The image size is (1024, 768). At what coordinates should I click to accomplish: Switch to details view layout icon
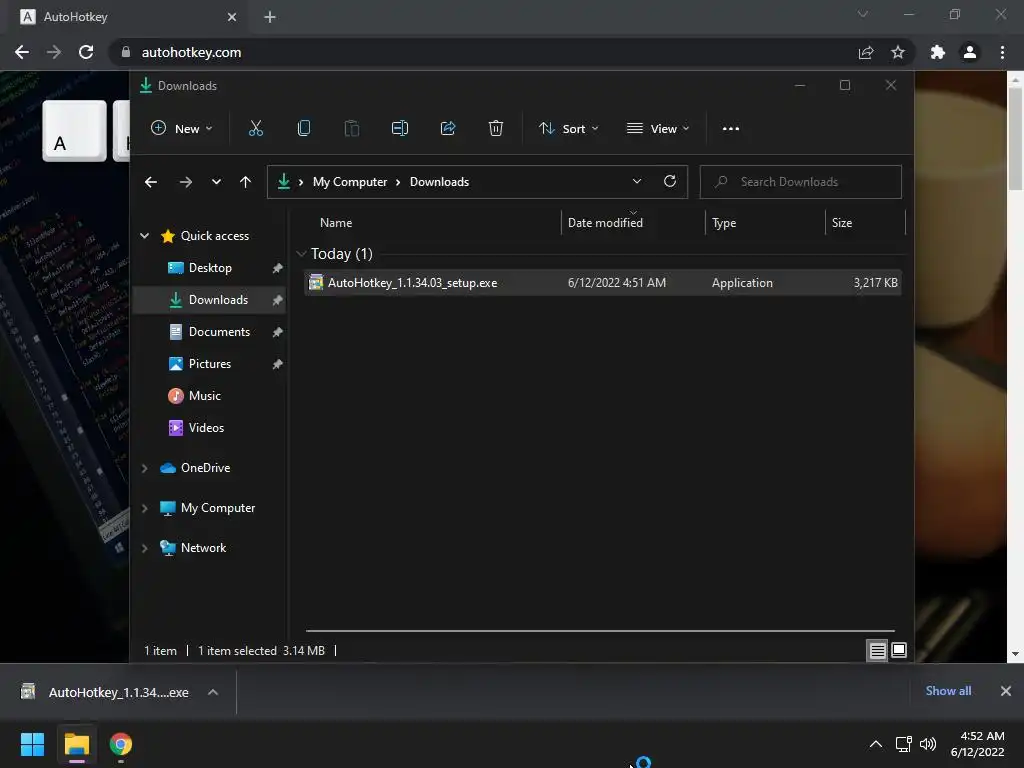point(877,650)
